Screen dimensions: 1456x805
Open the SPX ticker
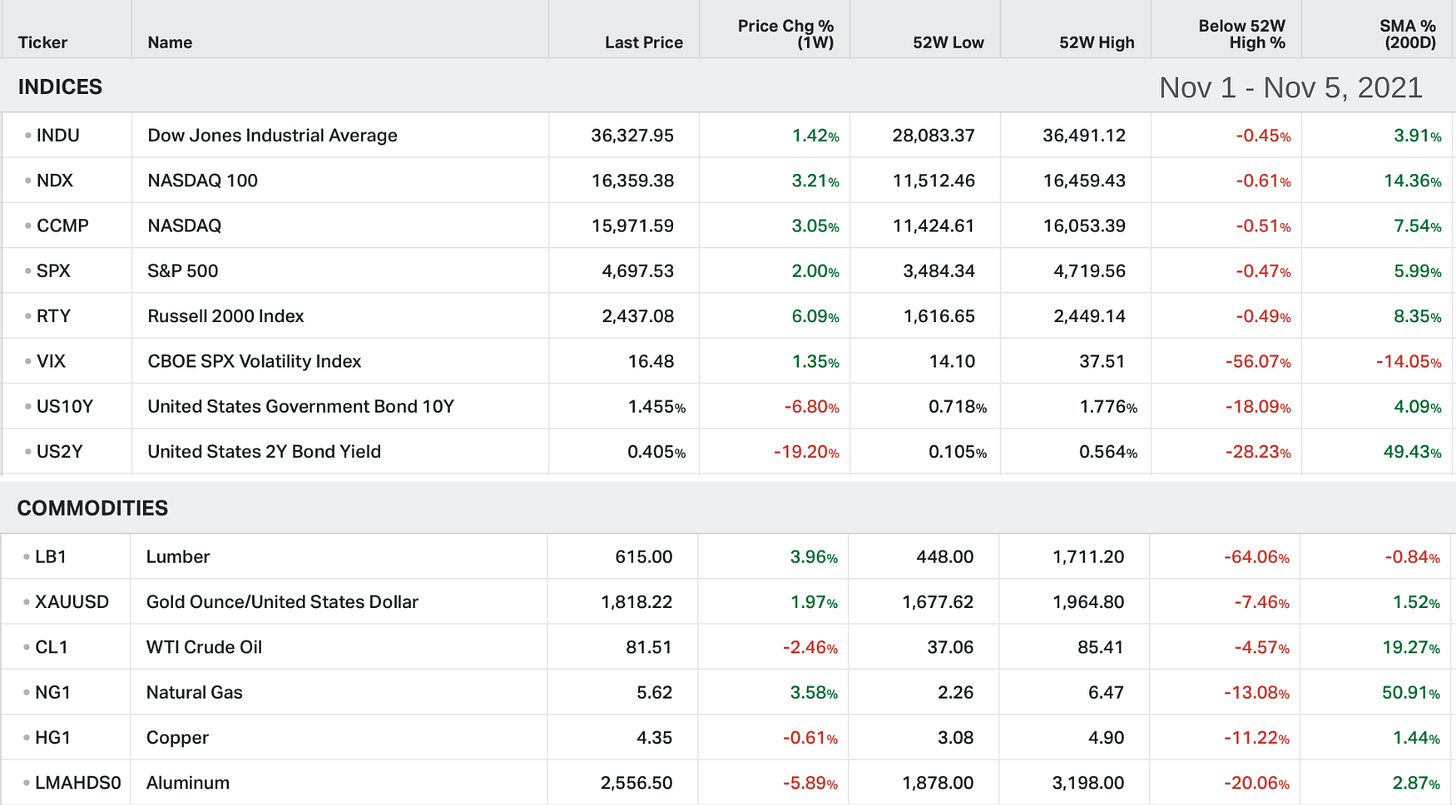[53, 270]
